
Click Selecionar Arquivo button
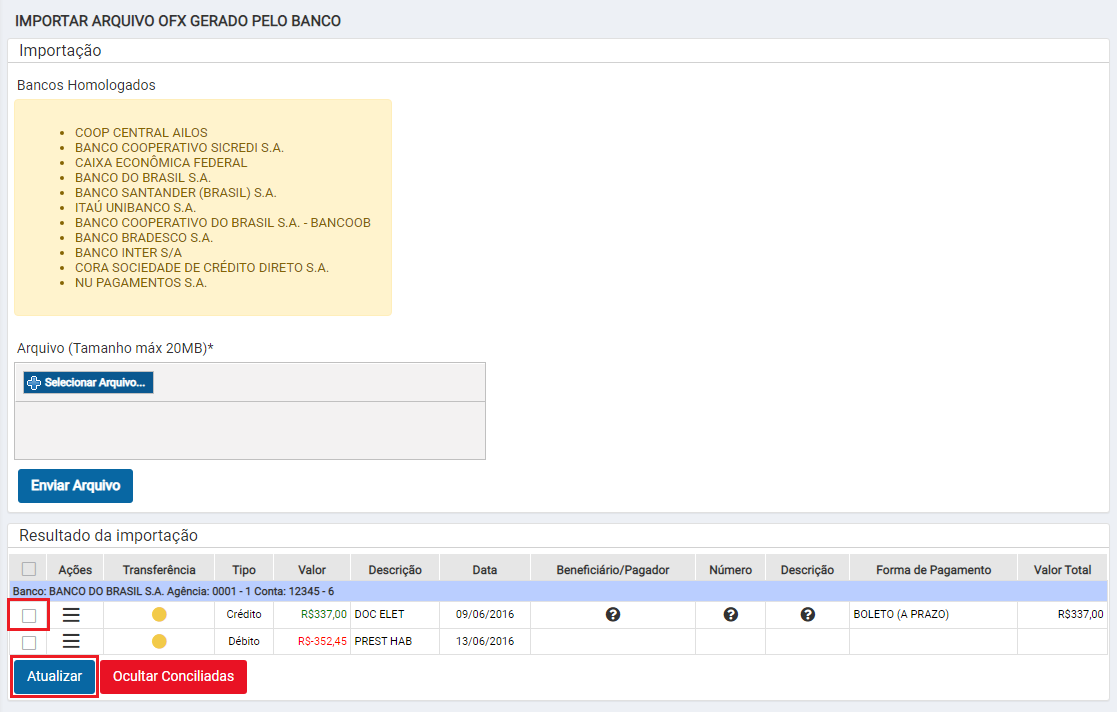(x=88, y=383)
